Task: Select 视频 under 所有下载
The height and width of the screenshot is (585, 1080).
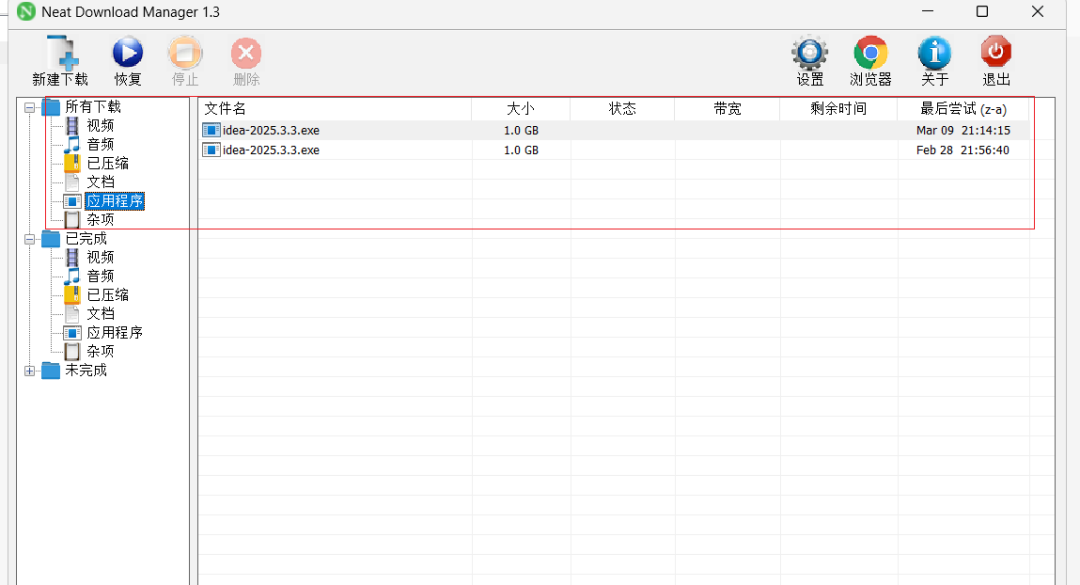Action: tap(100, 125)
